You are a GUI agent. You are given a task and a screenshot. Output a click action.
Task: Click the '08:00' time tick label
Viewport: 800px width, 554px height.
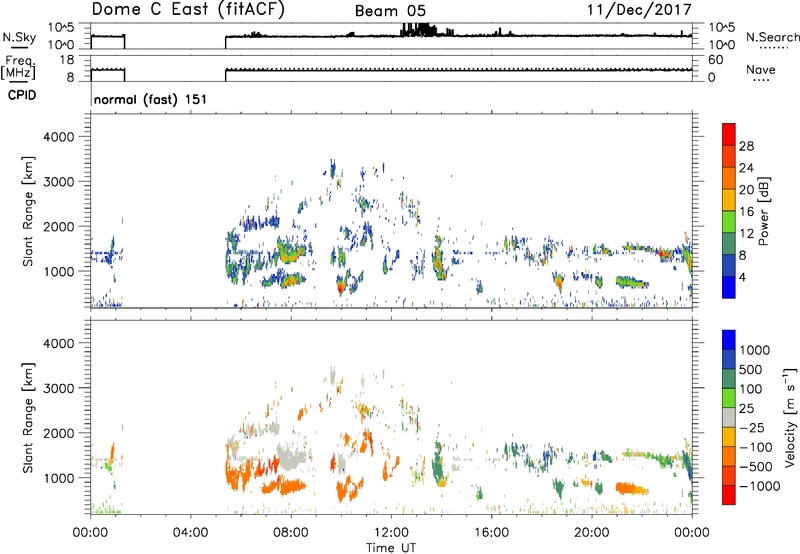(x=291, y=533)
